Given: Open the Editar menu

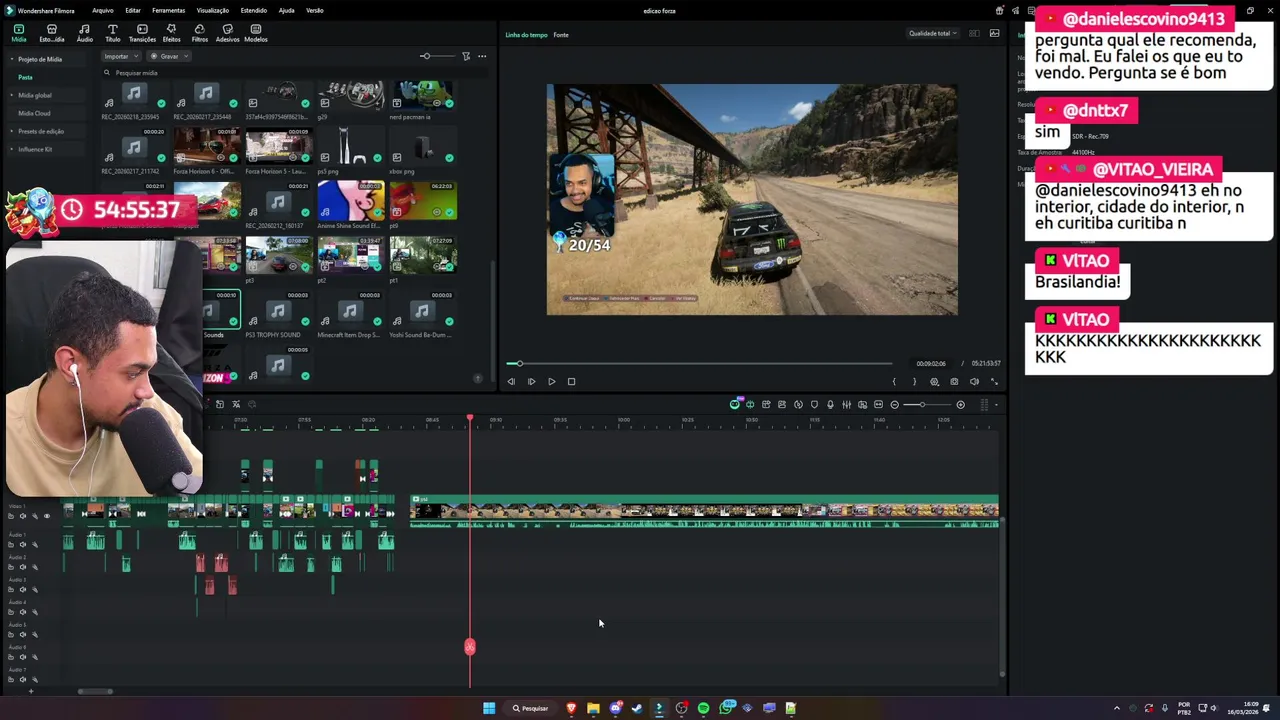Looking at the screenshot, I should tap(132, 10).
